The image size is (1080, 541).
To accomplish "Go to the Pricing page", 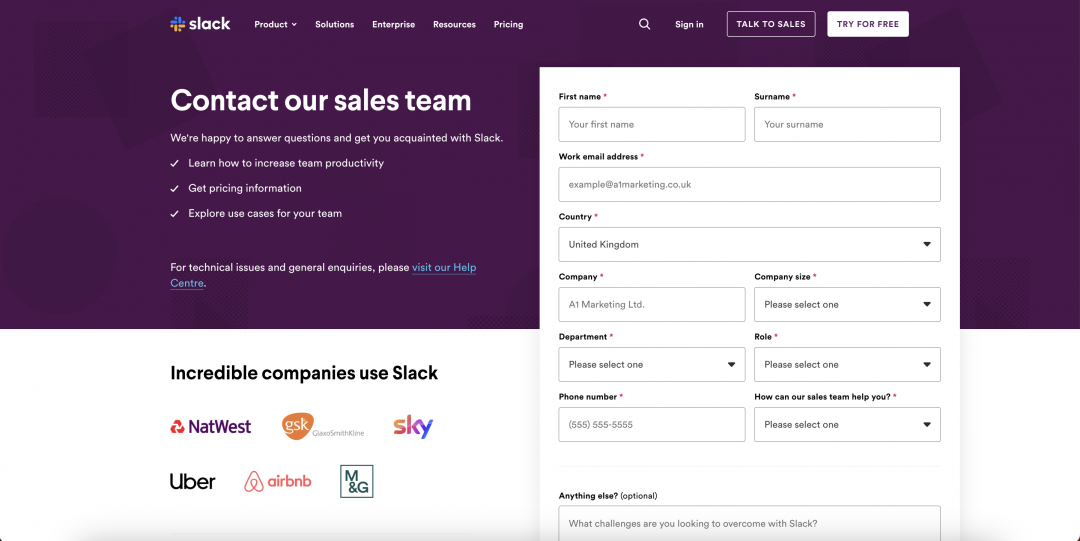I will click(508, 24).
